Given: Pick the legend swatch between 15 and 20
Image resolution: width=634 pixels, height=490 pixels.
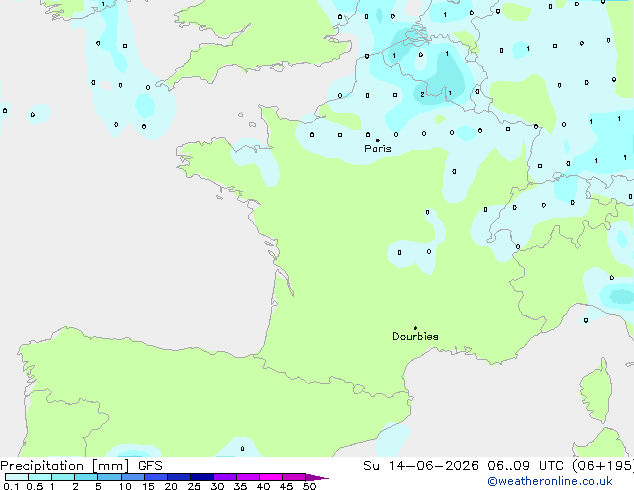Looking at the screenshot, I should pos(156,477).
